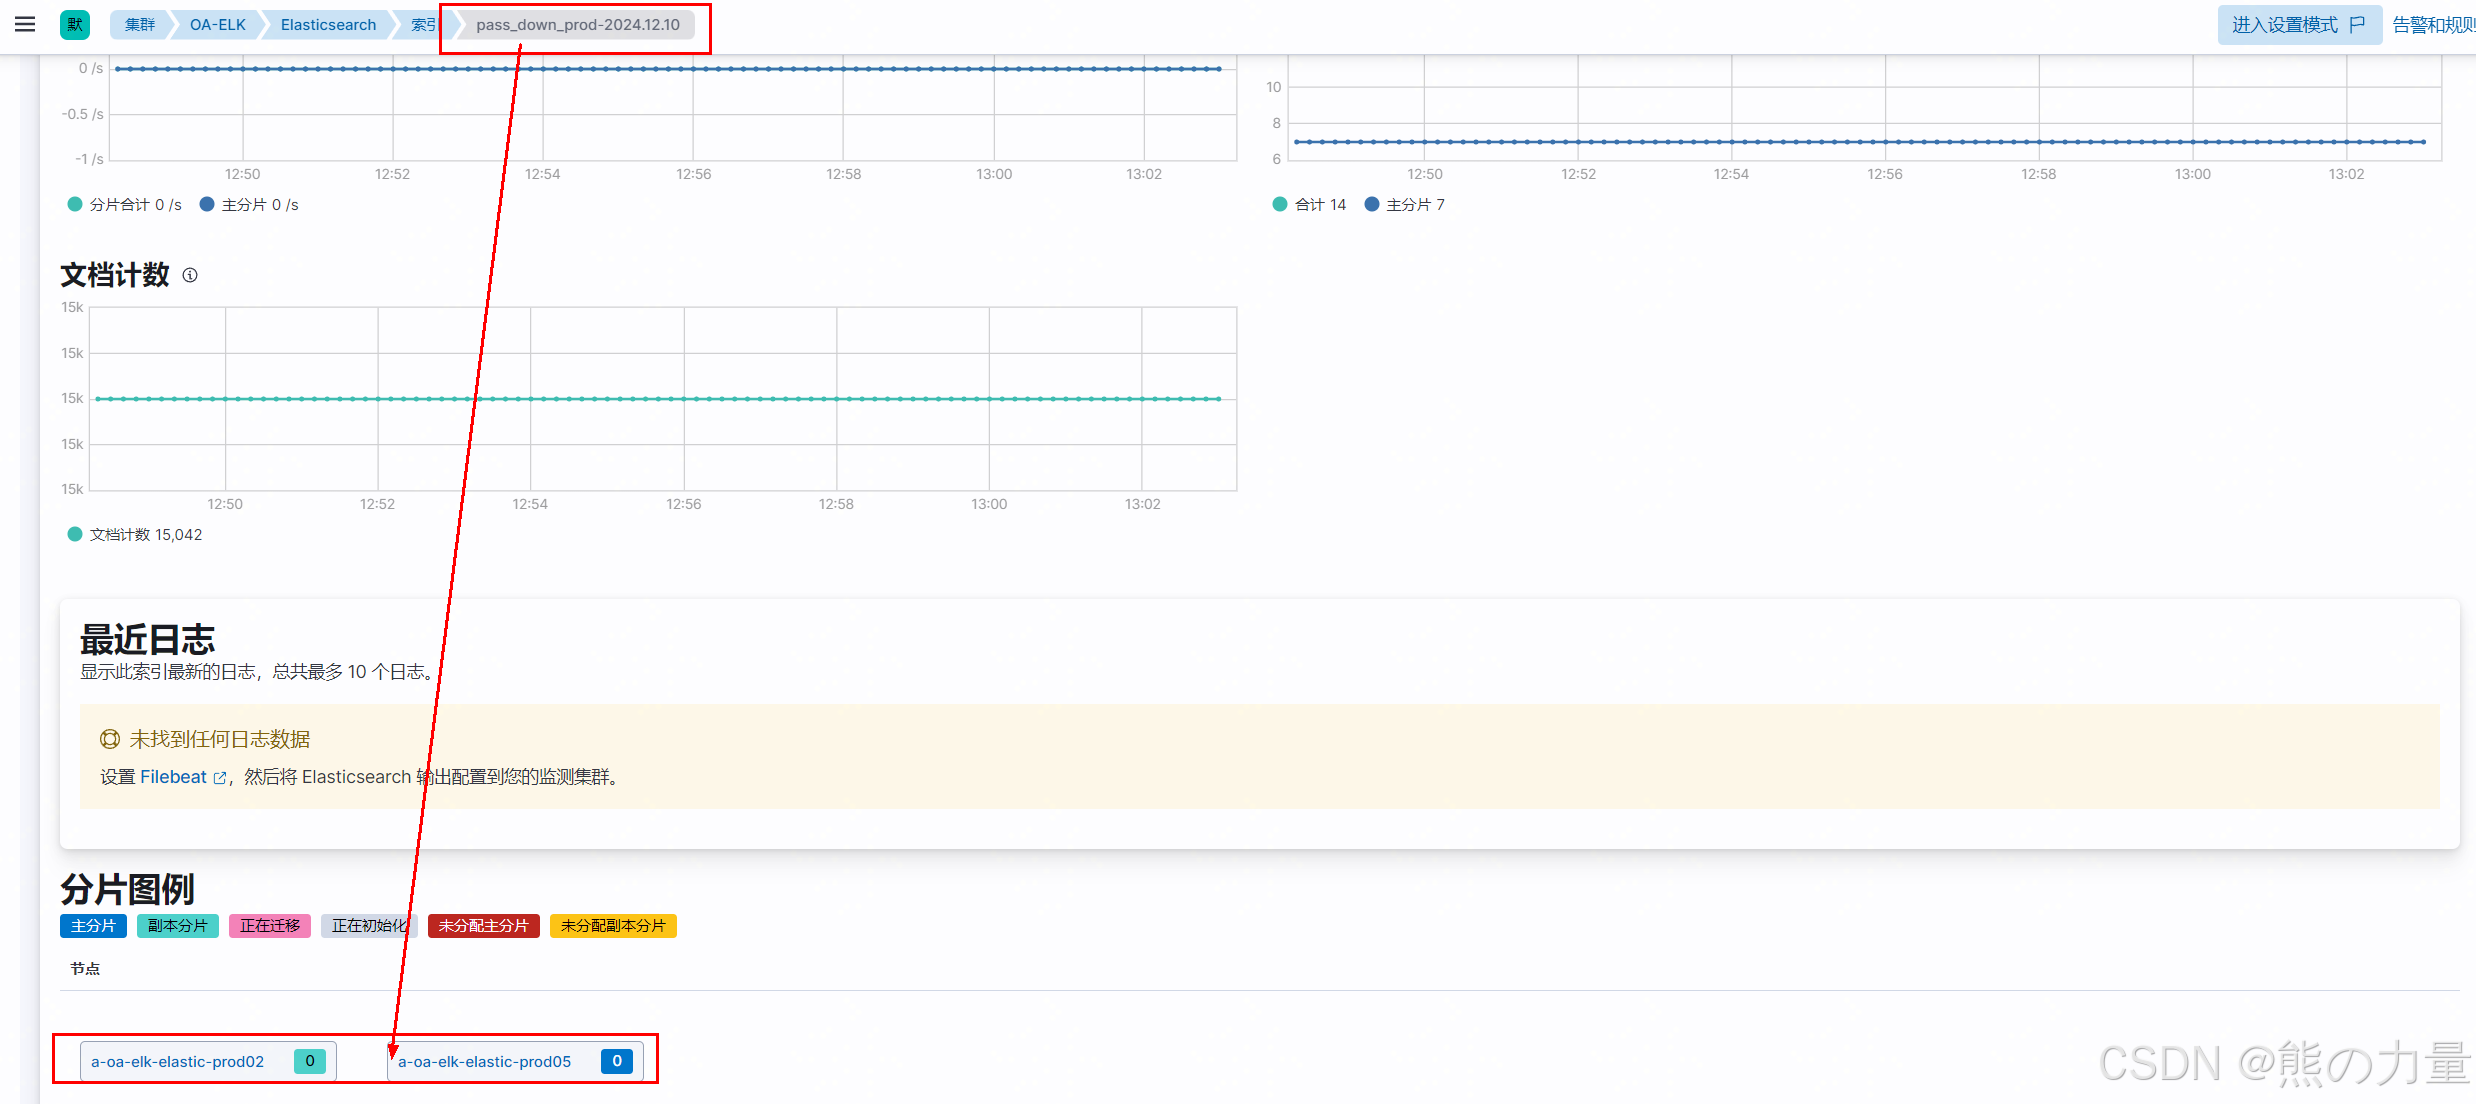Screen dimensions: 2476x1104
Task: Click the red 未分配主分片 legend swatch
Action: 483,926
